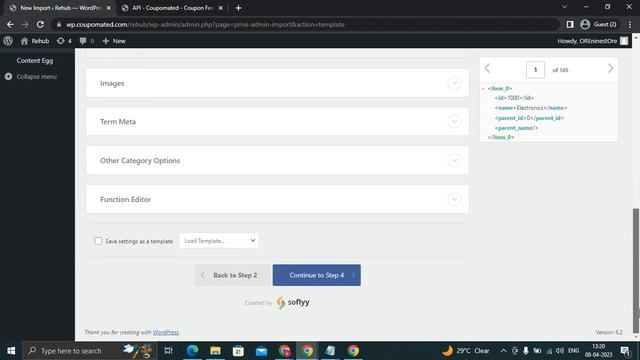Click the browser back arrow
This screenshot has width=640, height=360.
(x=10, y=24)
